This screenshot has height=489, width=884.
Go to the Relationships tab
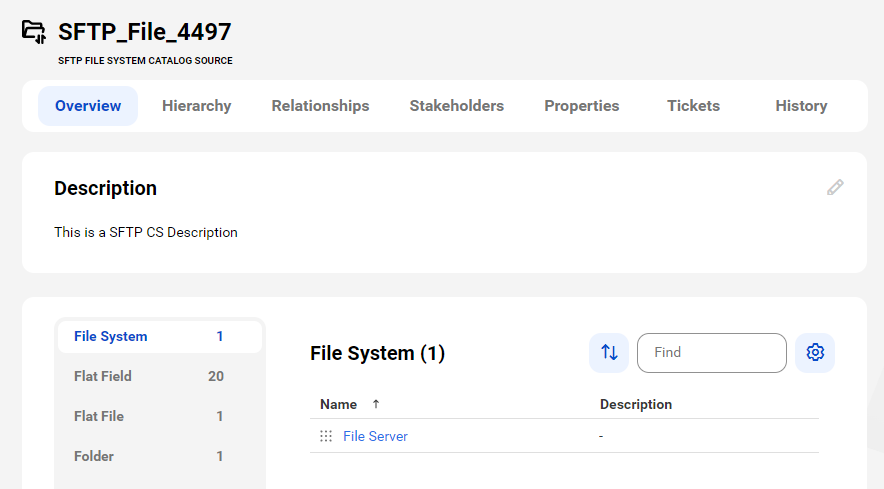click(x=320, y=106)
